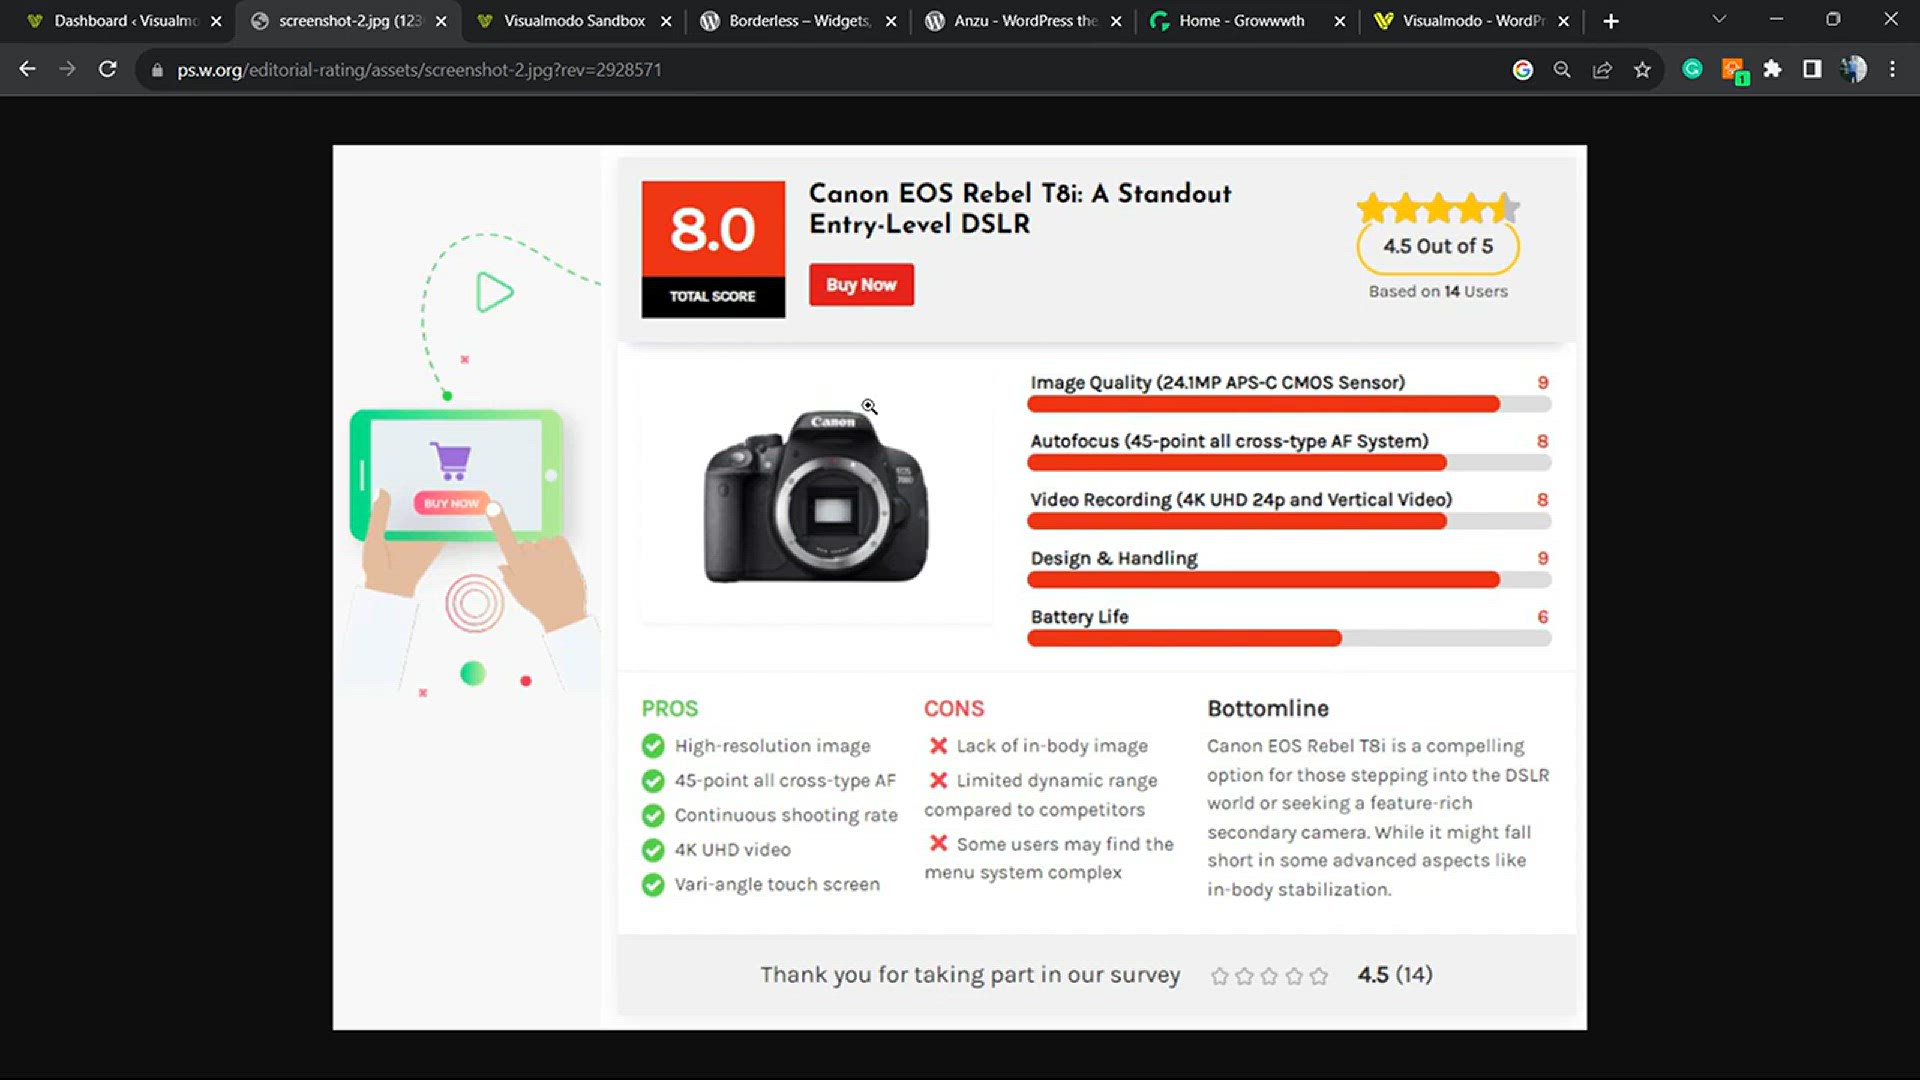This screenshot has width=1920, height=1080.
Task: Open the browser zoom magnifier icon
Action: tap(1562, 69)
